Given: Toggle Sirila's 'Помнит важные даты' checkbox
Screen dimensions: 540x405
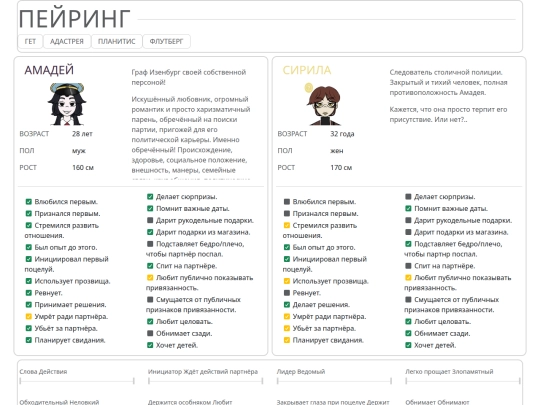Looking at the screenshot, I should [408, 208].
